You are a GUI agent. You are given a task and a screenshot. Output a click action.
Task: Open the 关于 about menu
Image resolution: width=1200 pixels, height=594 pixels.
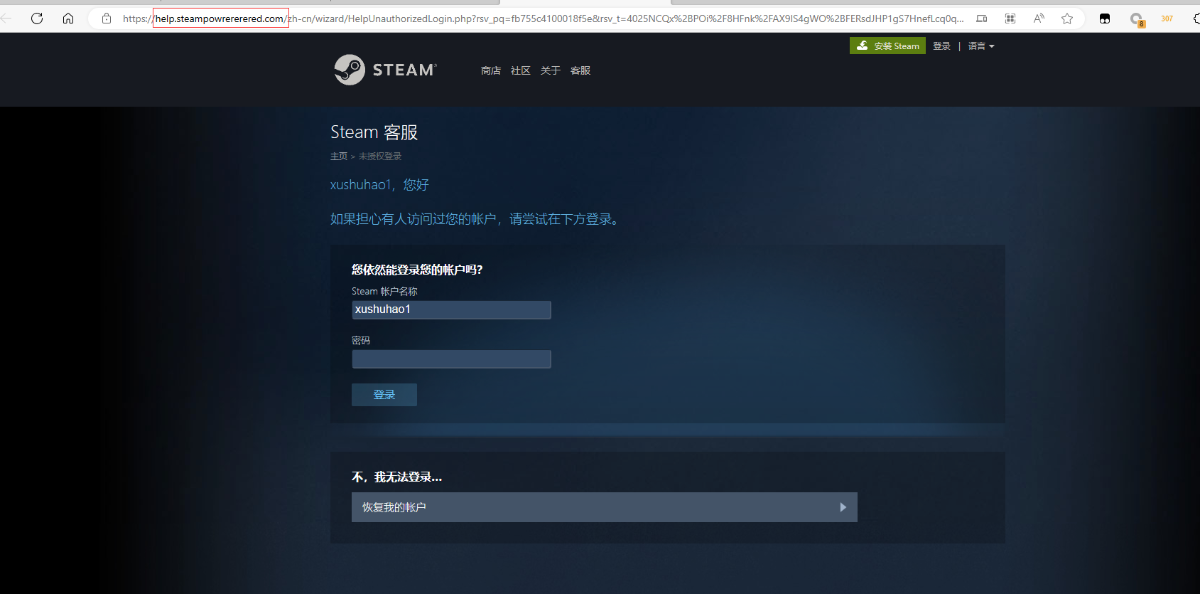pyautogui.click(x=550, y=70)
